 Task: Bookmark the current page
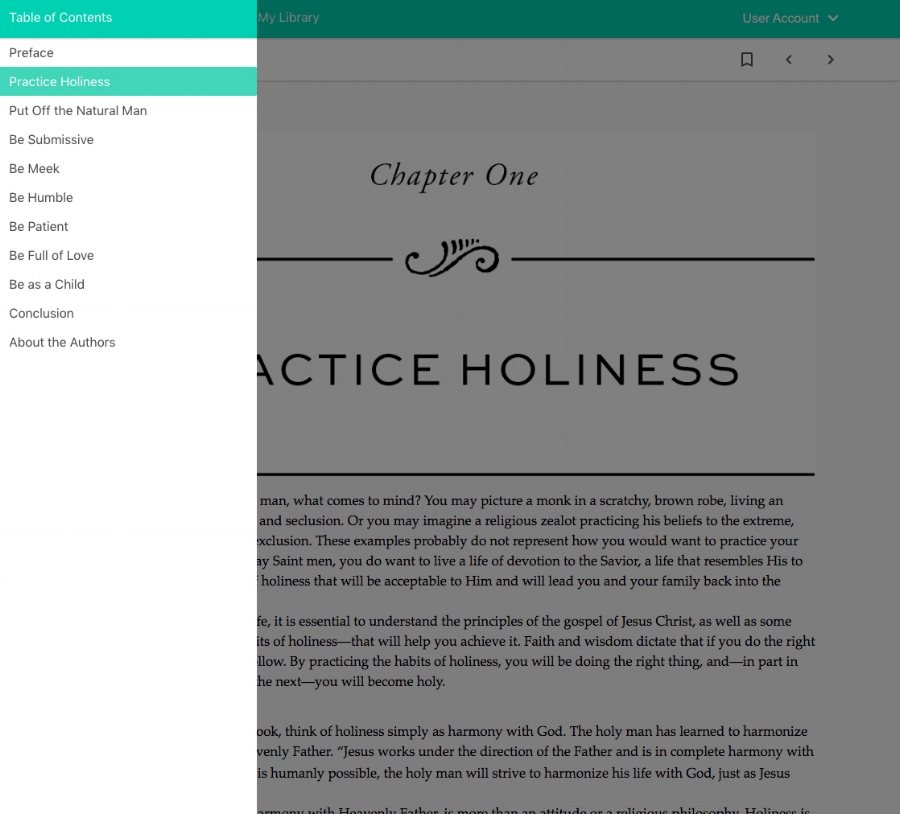(x=746, y=59)
